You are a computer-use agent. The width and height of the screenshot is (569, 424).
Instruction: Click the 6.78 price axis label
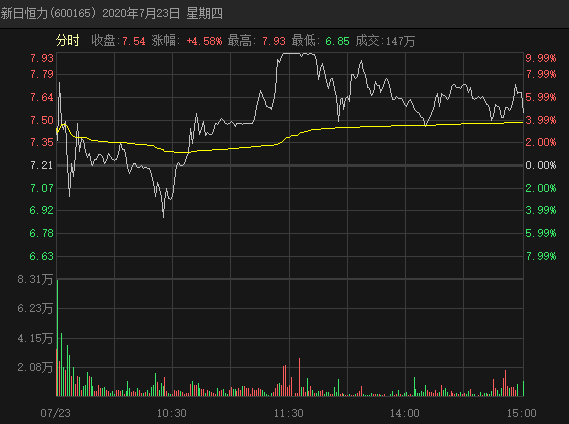[x=41, y=233]
